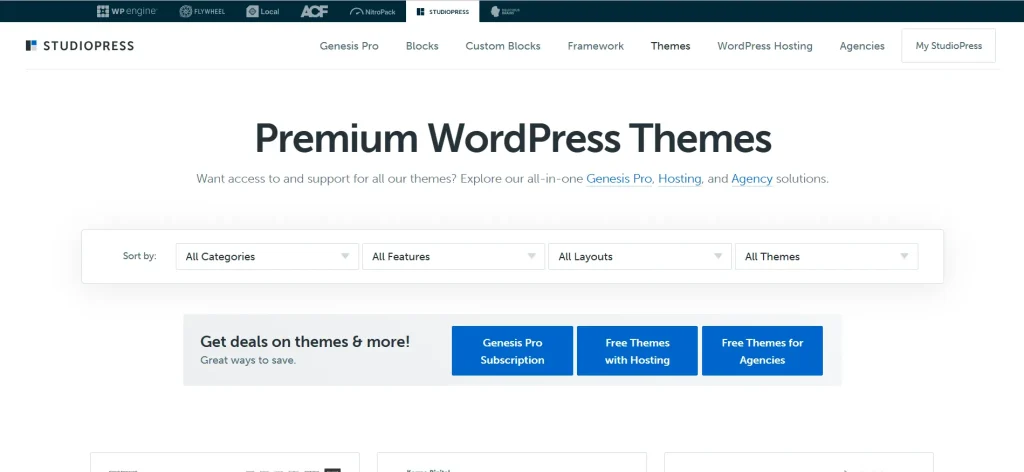Expand the All Categories dropdown

(x=267, y=257)
